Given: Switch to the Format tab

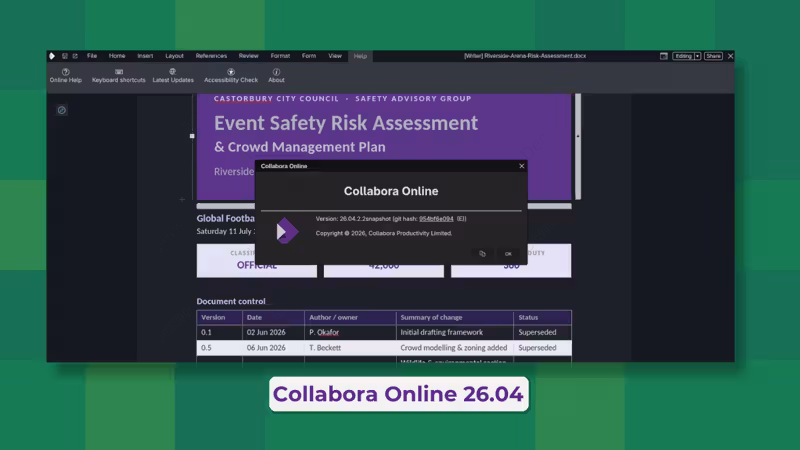Looking at the screenshot, I should (280, 56).
